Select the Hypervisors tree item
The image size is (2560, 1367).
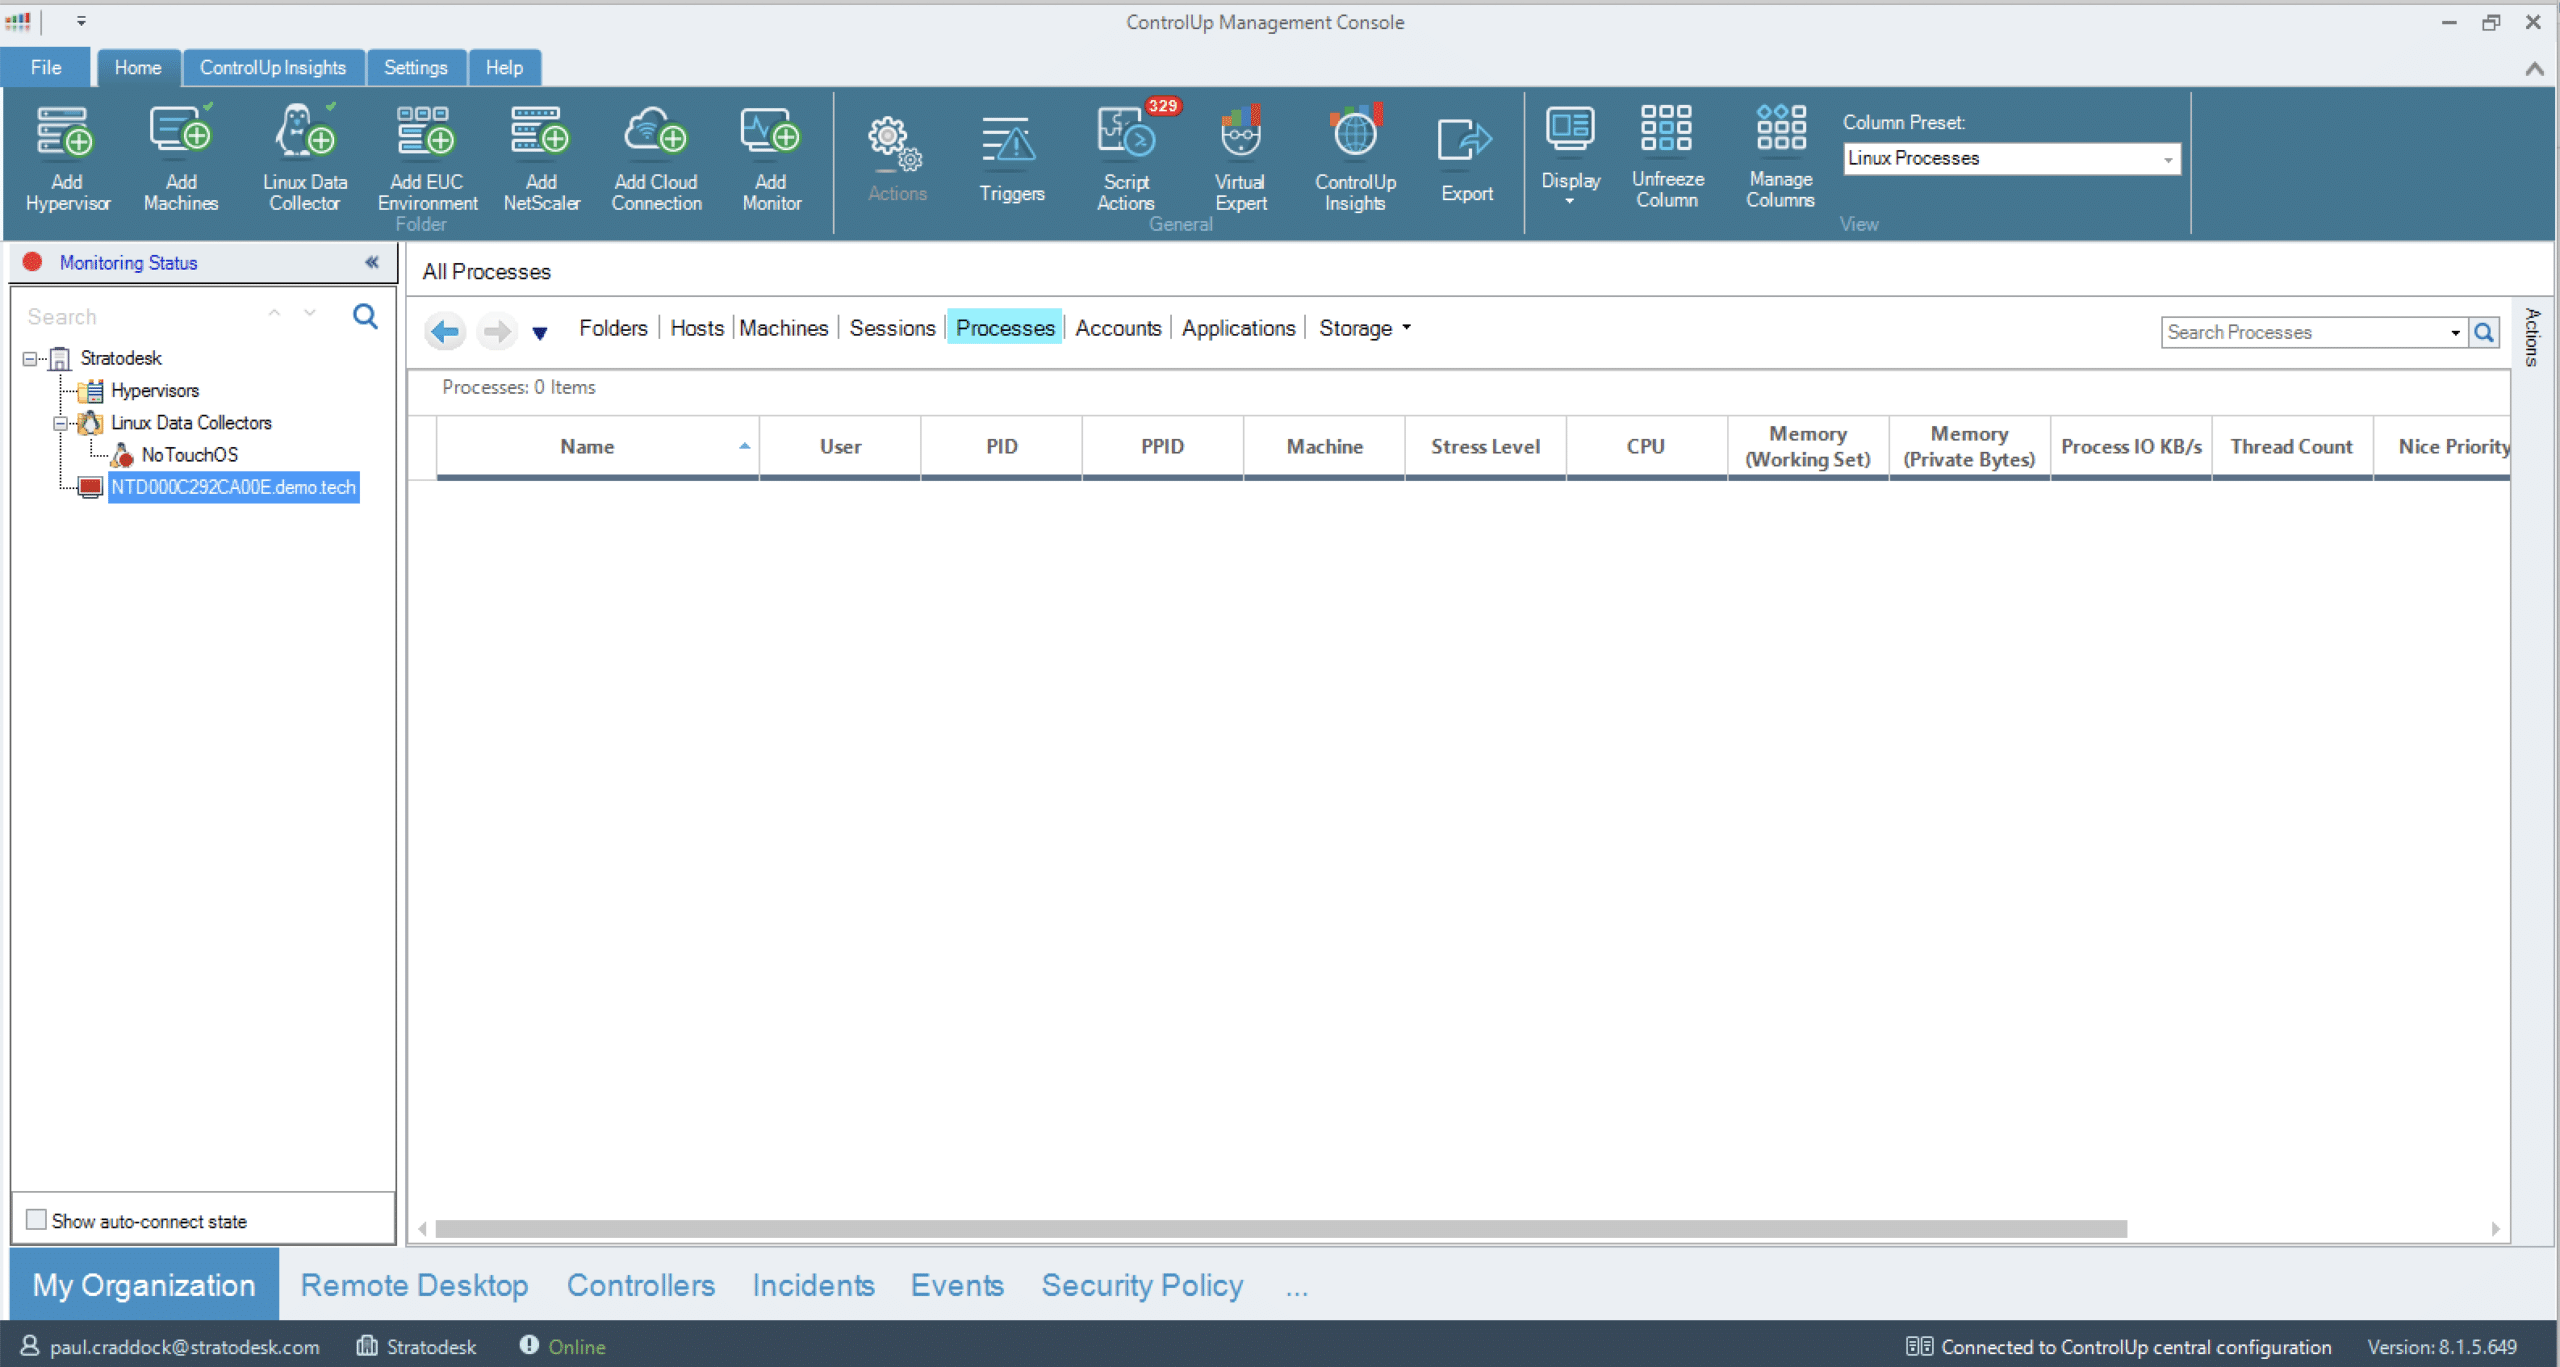[x=154, y=390]
